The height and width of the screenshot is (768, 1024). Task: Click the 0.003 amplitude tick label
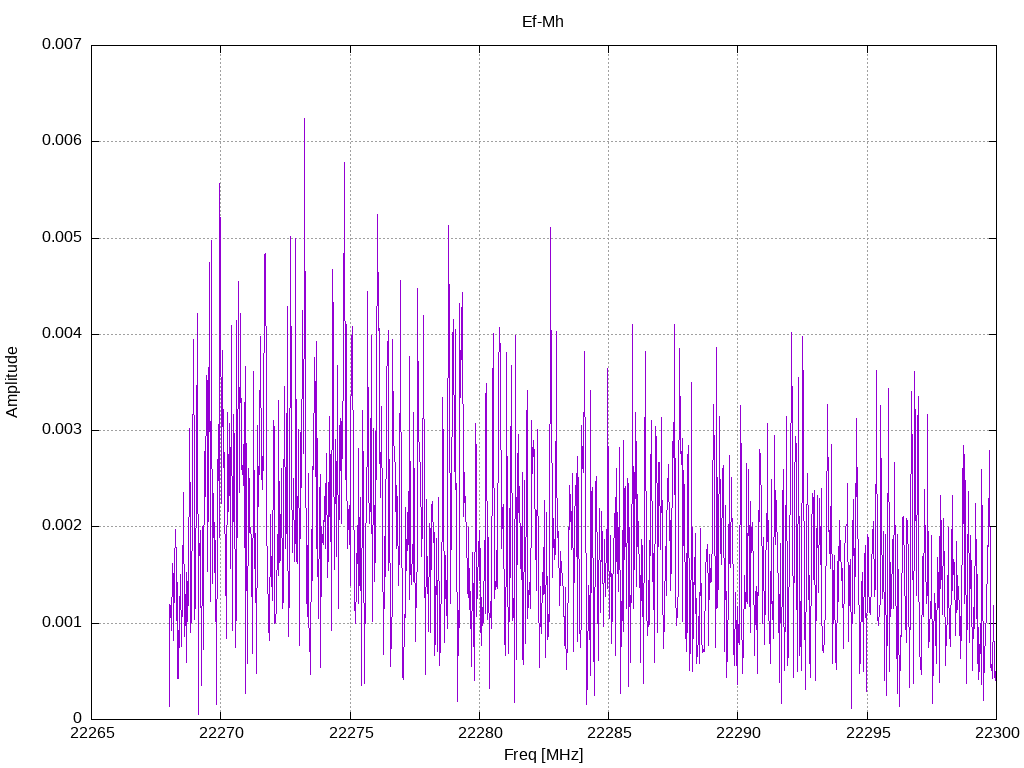pyautogui.click(x=61, y=430)
